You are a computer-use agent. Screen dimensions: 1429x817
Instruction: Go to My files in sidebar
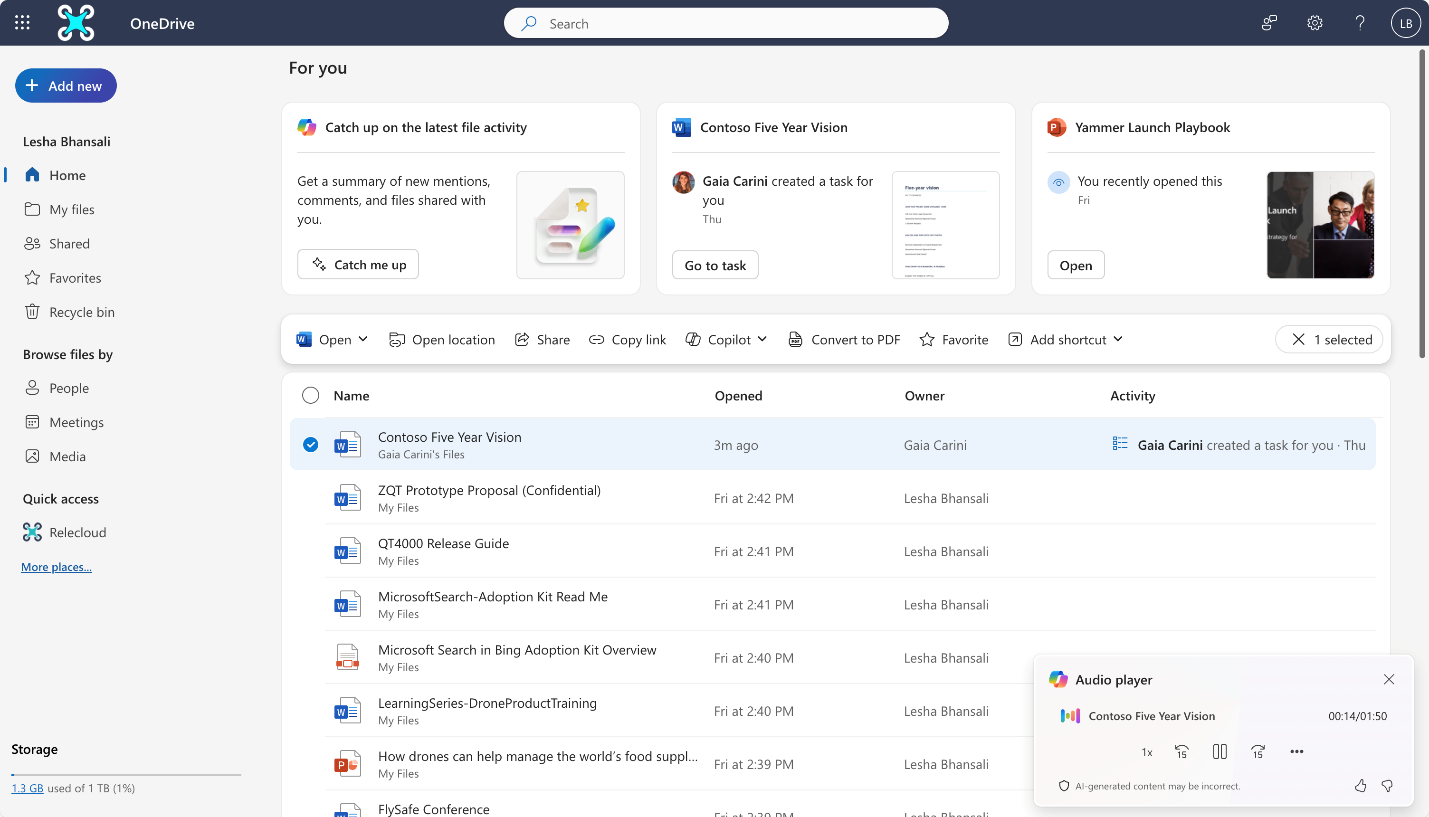pyautogui.click(x=71, y=209)
